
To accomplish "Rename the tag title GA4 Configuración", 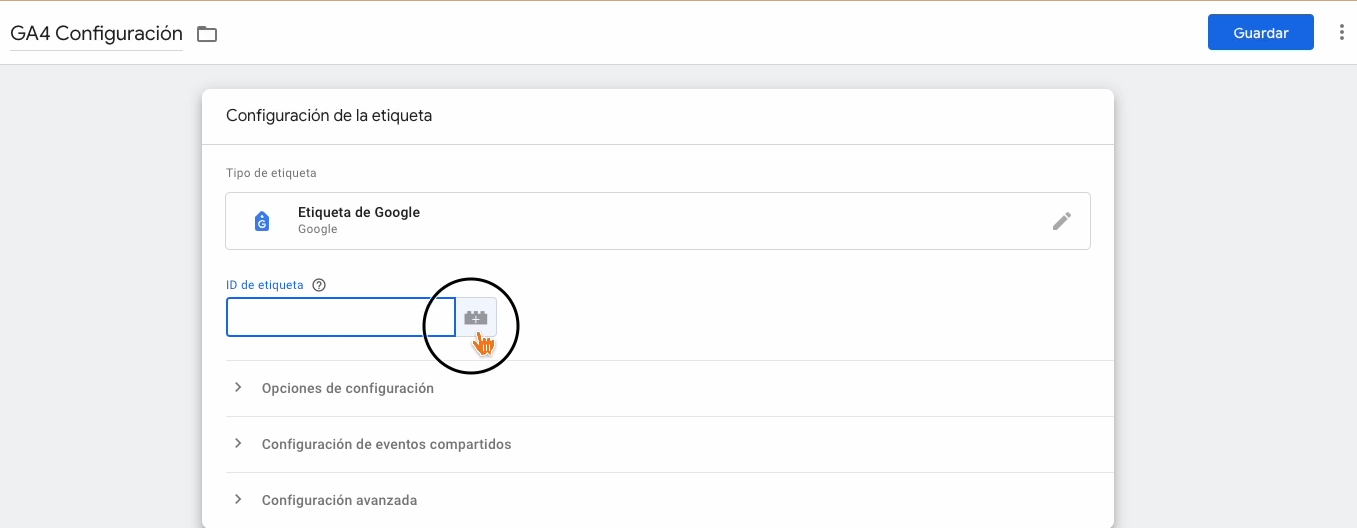I will click(x=96, y=33).
